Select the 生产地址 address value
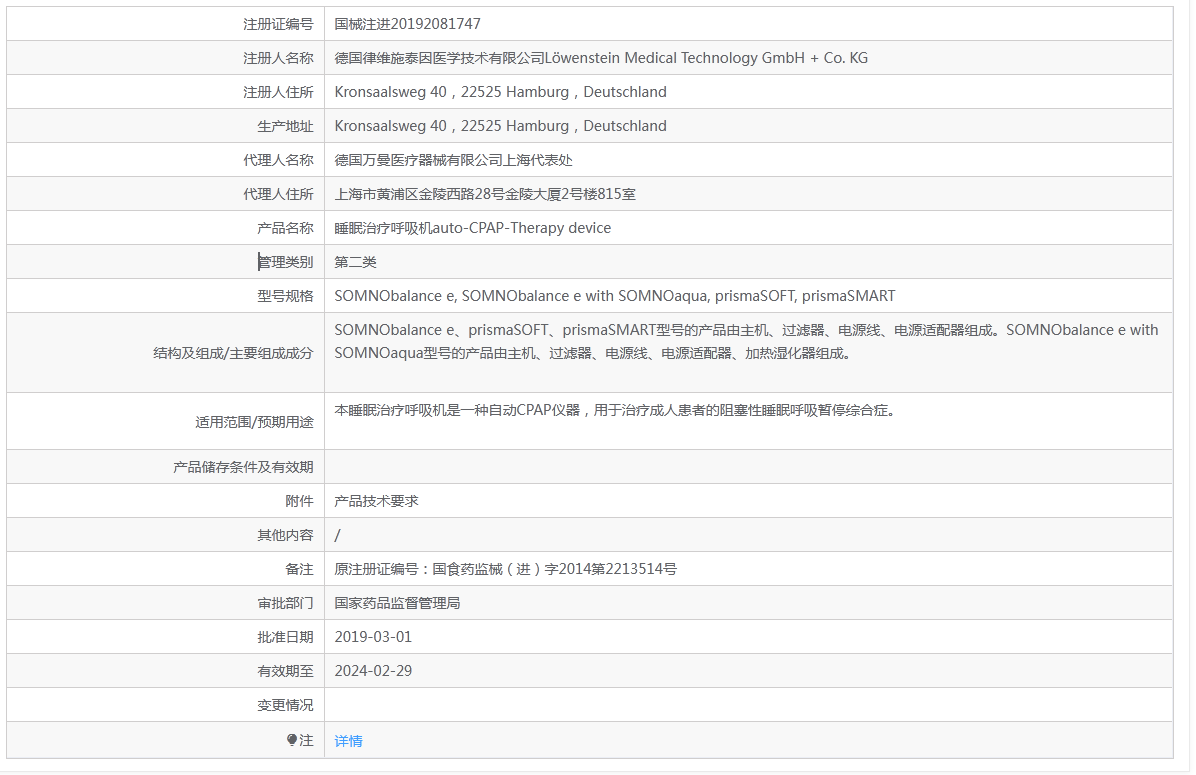1196x775 pixels. pos(500,126)
